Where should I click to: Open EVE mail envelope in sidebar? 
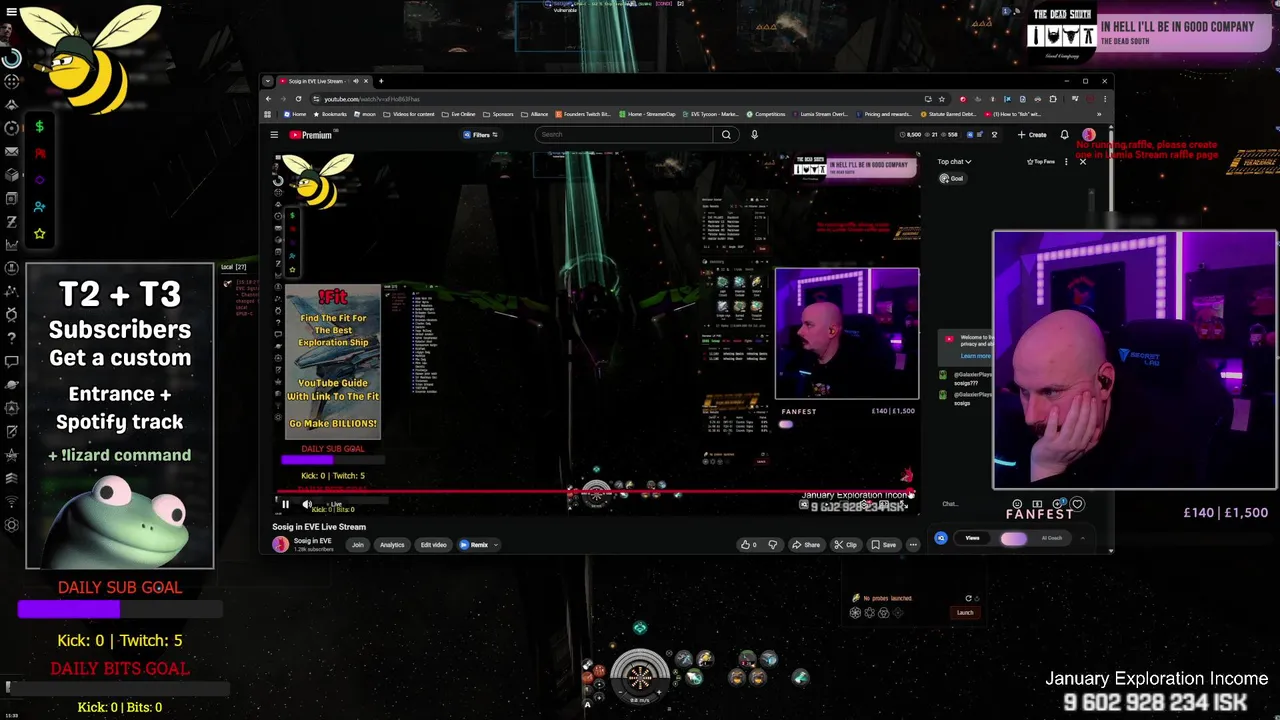pos(11,151)
